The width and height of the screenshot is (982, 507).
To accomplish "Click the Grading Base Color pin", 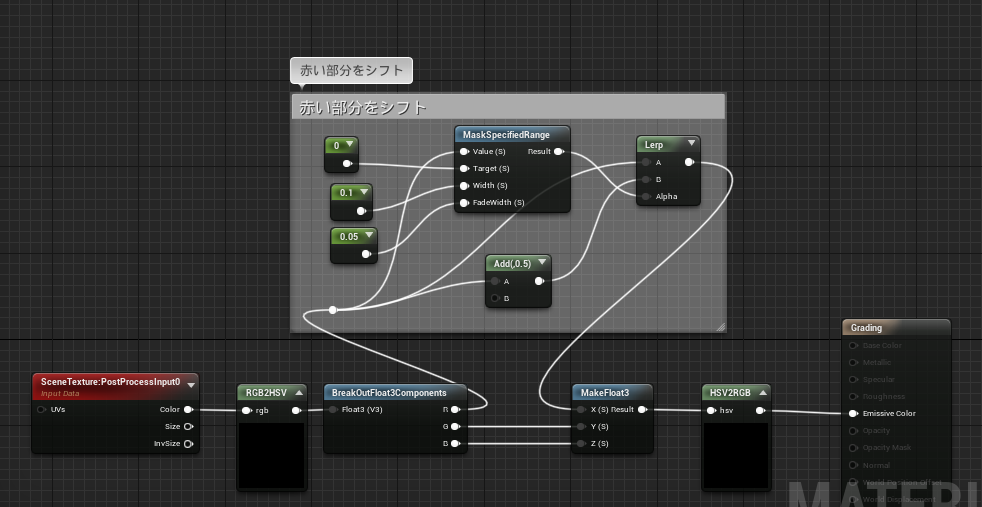I will point(852,345).
